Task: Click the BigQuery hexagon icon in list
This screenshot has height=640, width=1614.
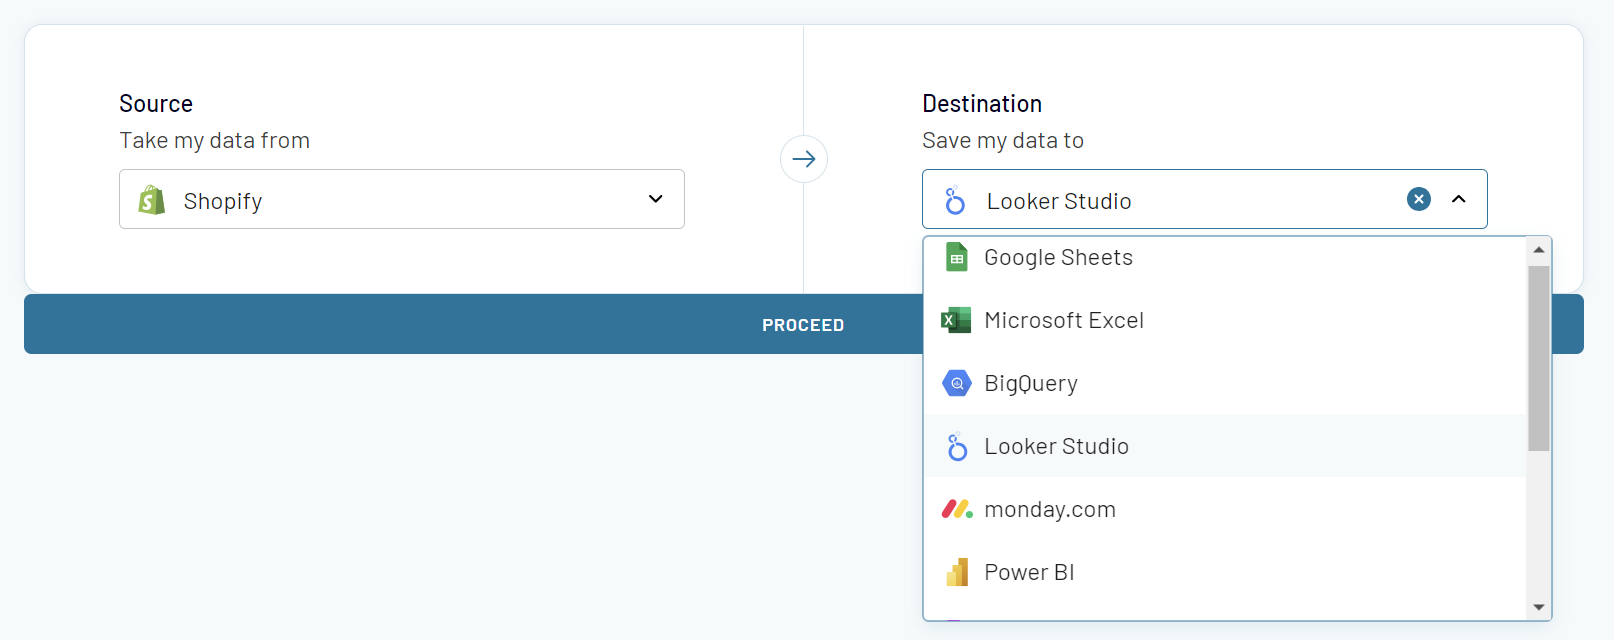Action: tap(957, 383)
